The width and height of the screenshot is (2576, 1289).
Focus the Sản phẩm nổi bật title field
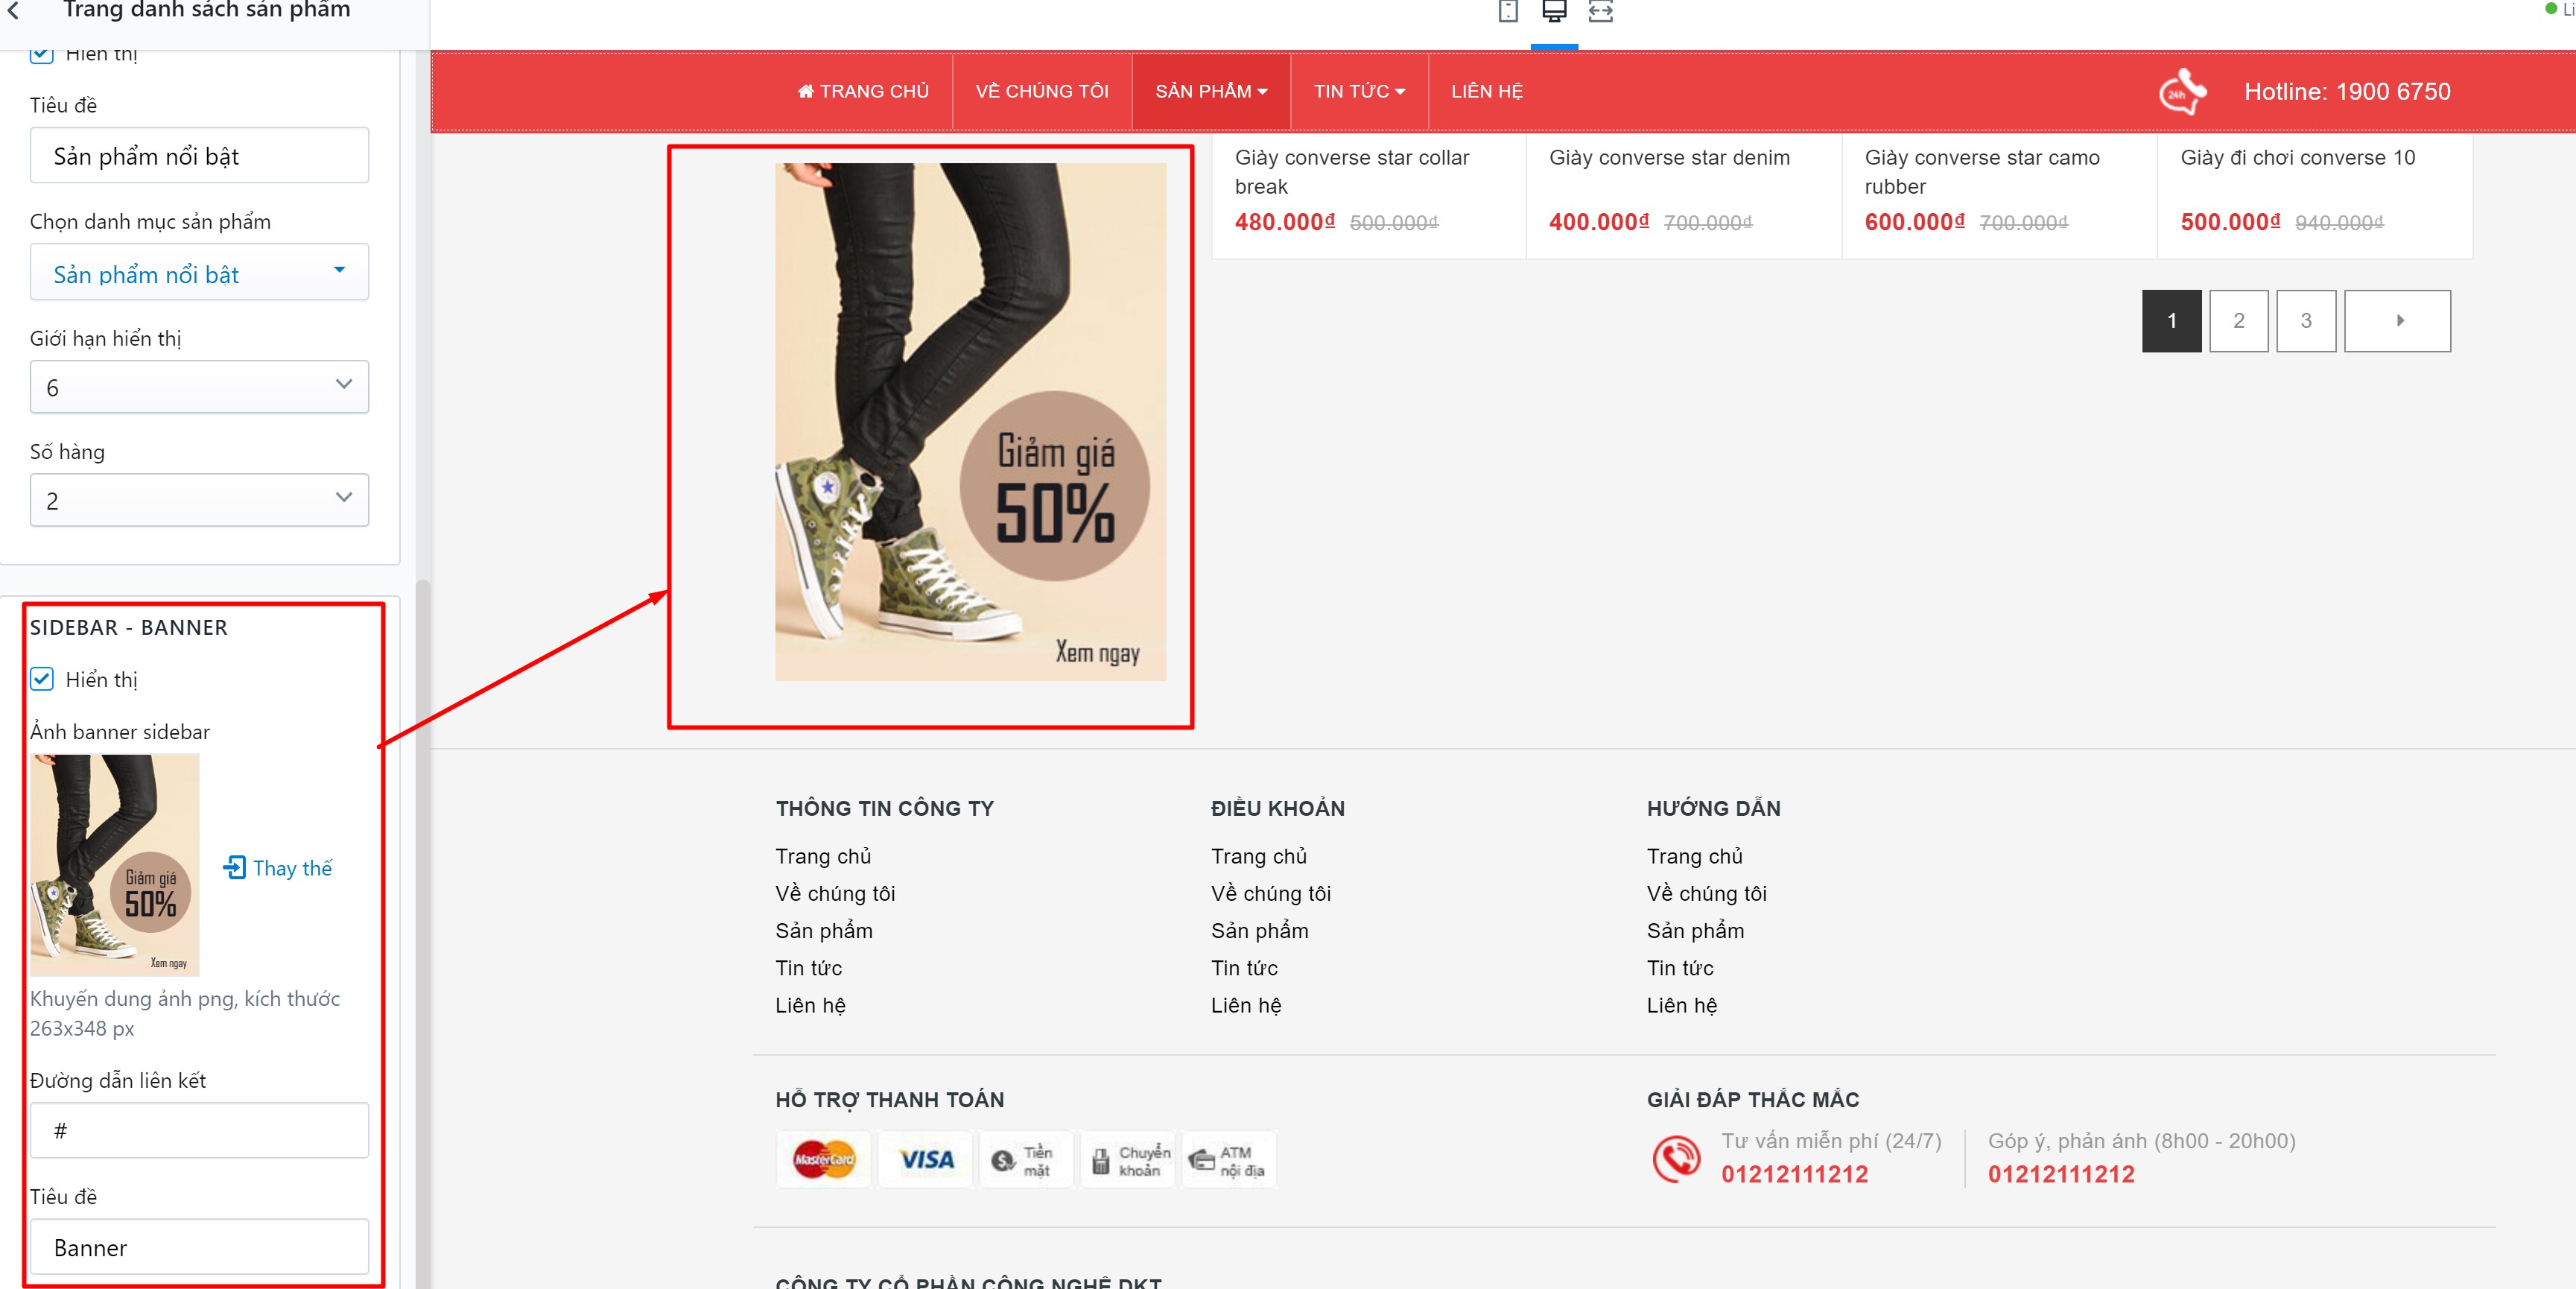coord(199,155)
